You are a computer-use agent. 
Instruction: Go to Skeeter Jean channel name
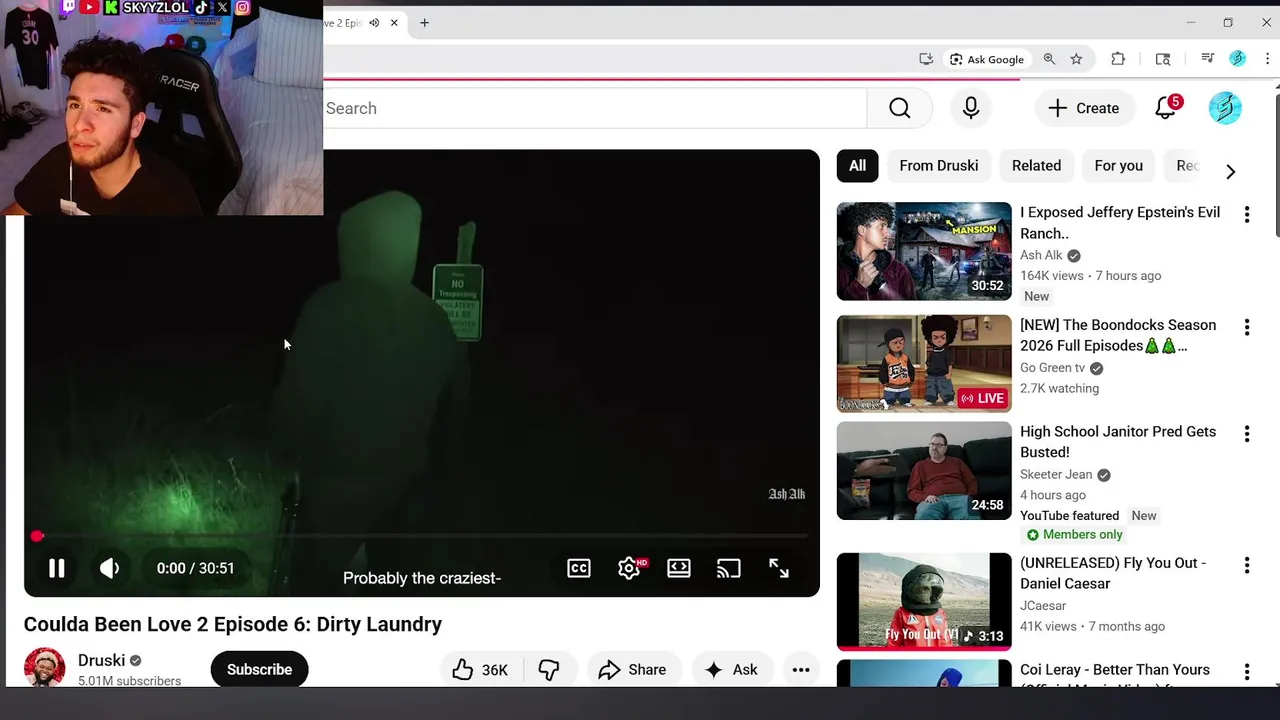(x=1056, y=475)
